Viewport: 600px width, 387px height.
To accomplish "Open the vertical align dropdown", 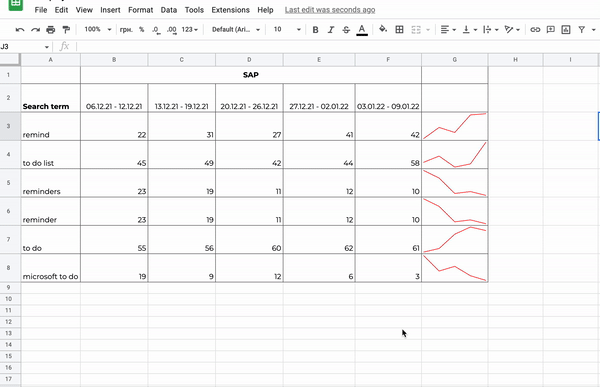I will [470, 29].
